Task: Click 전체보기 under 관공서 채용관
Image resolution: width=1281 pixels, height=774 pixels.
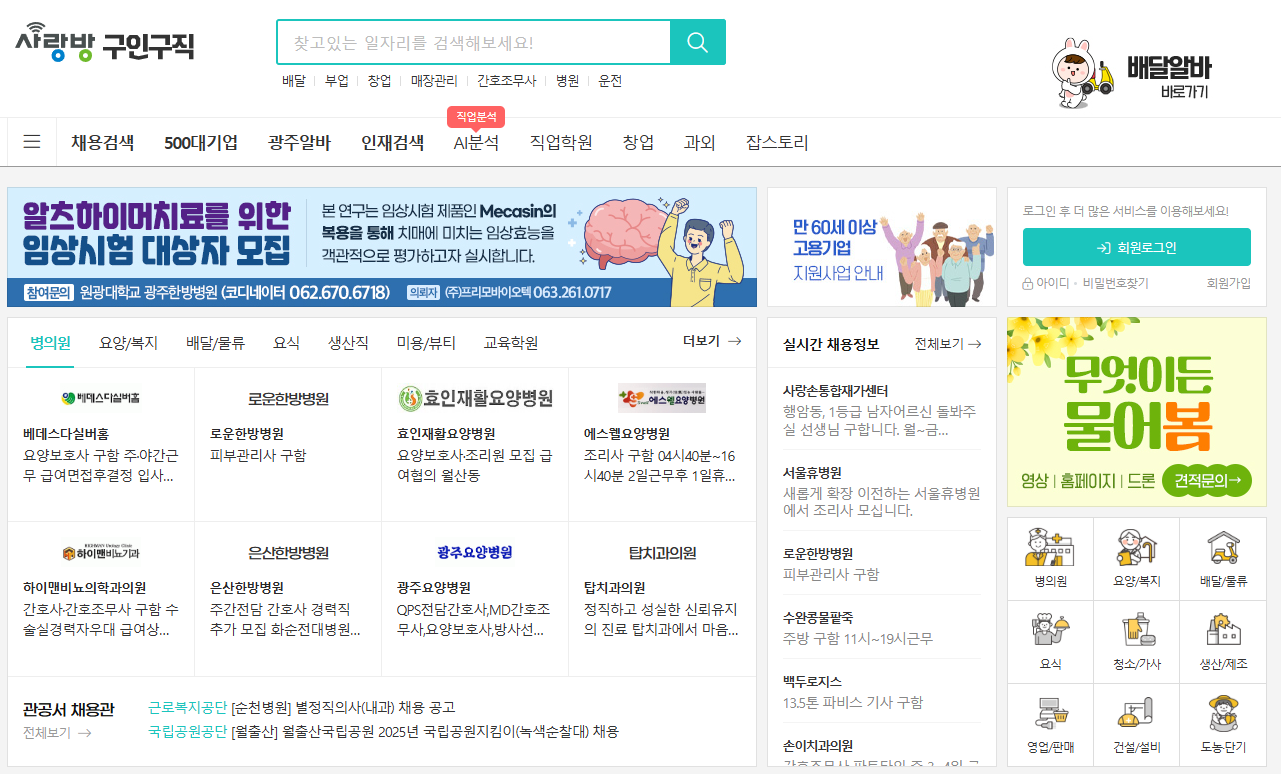Action: pyautogui.click(x=57, y=733)
